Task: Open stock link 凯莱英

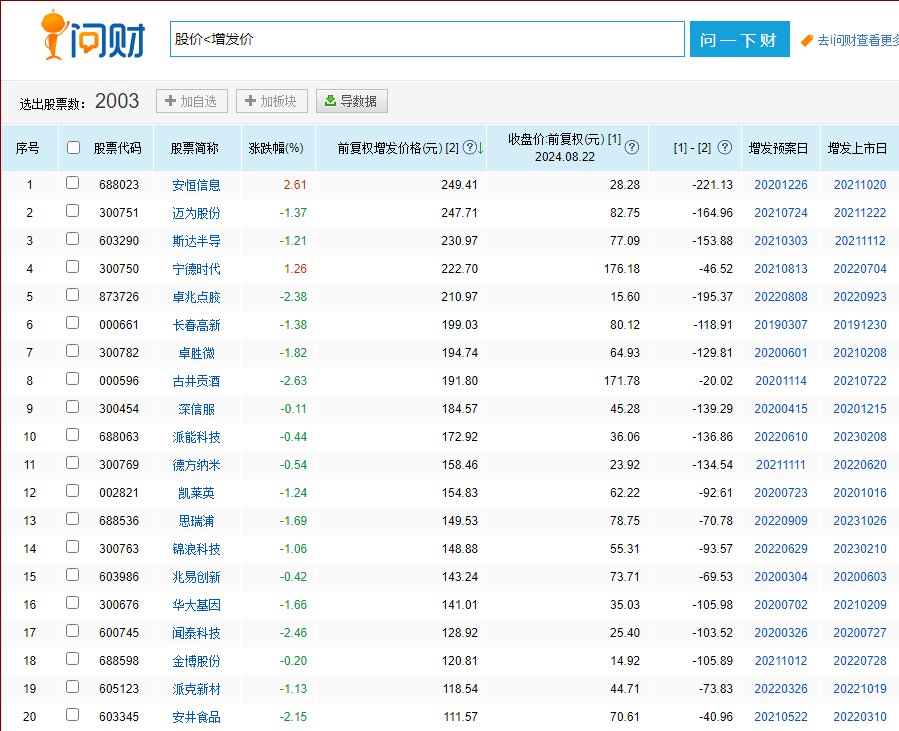Action: [x=196, y=493]
